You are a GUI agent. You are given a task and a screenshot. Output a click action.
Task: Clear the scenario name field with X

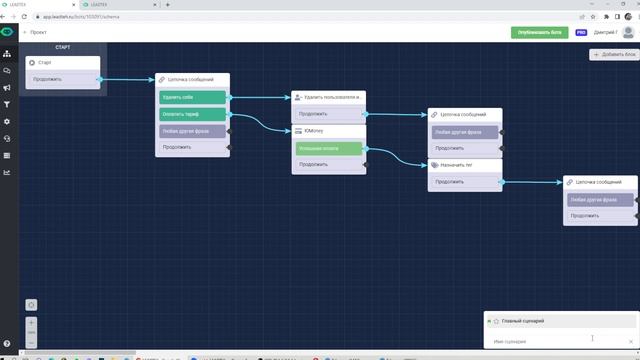pyautogui.click(x=631, y=341)
